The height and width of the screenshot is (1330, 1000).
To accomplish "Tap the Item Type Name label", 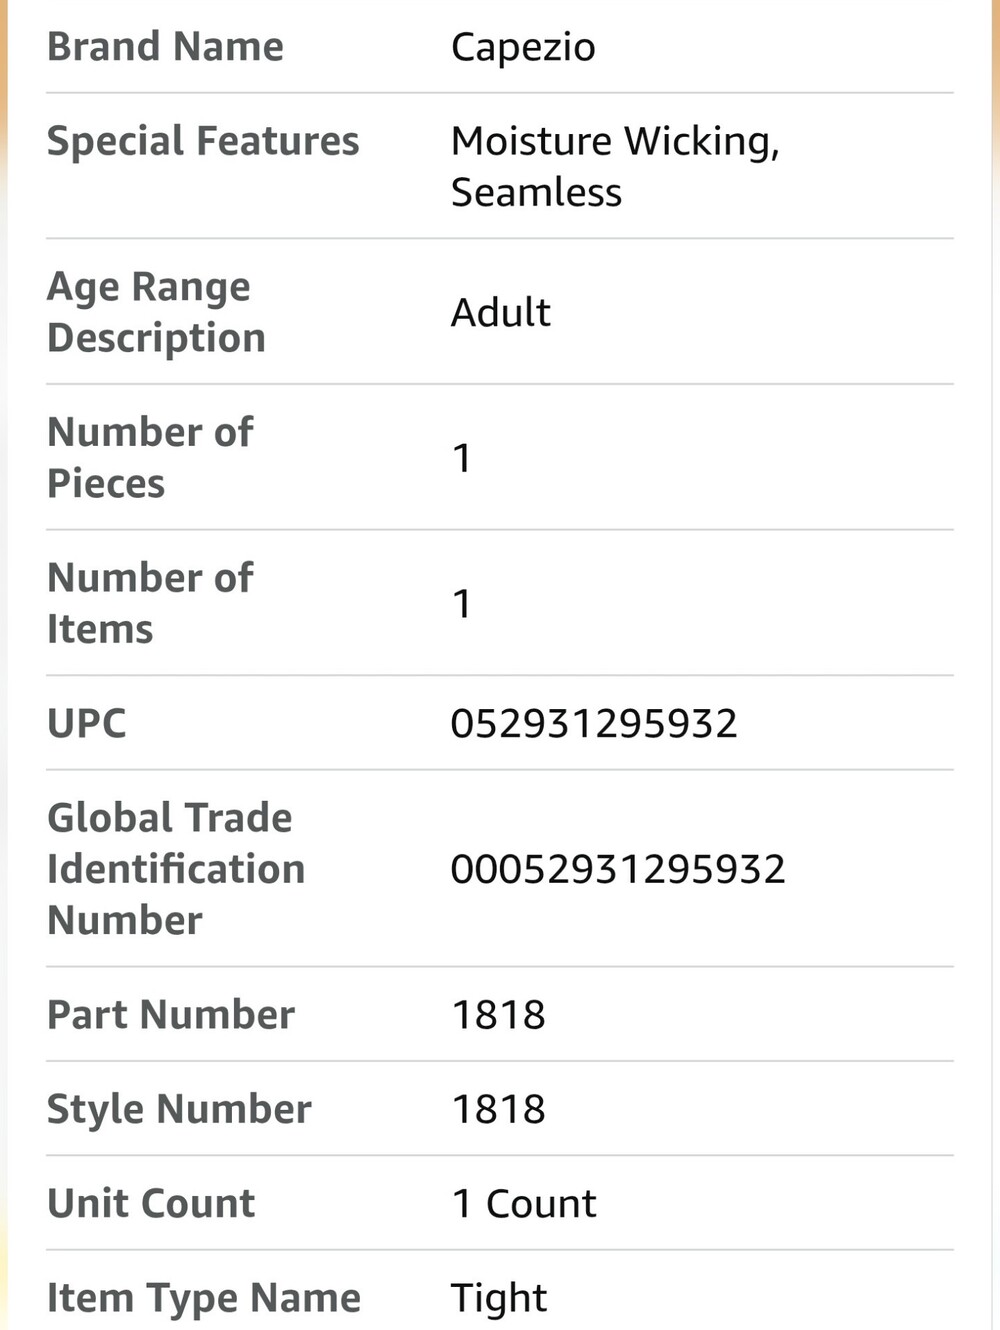I will click(x=204, y=1298).
